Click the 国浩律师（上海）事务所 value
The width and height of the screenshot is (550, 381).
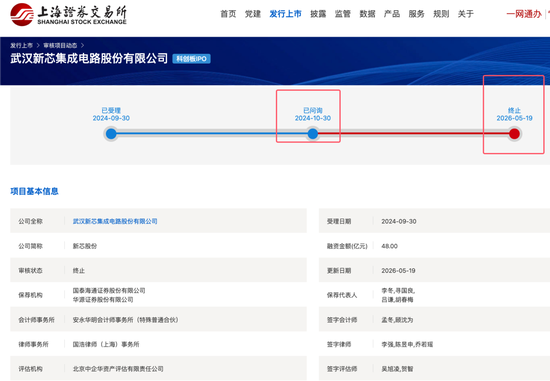[106, 344]
